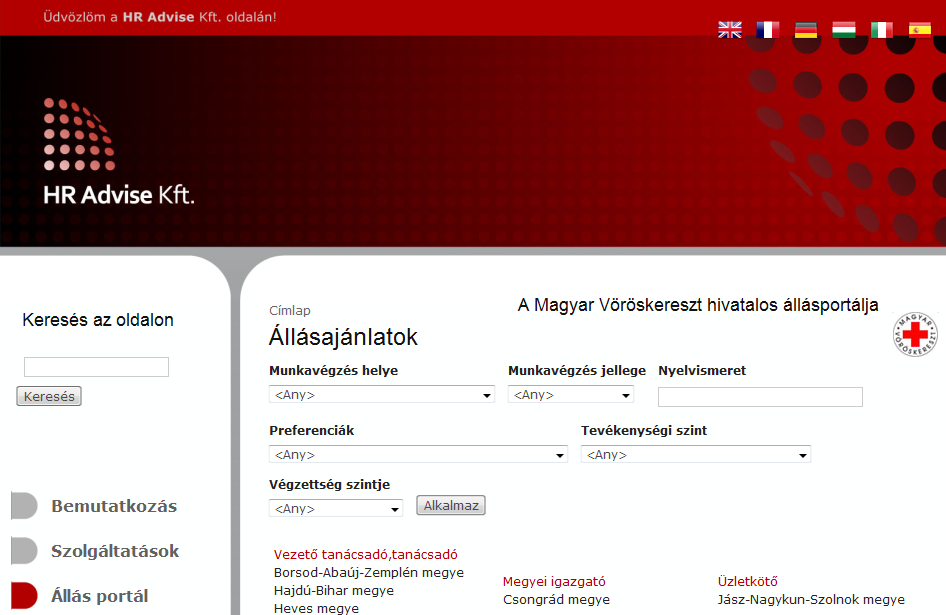Open the Bemutatkozás menu item

click(x=114, y=506)
